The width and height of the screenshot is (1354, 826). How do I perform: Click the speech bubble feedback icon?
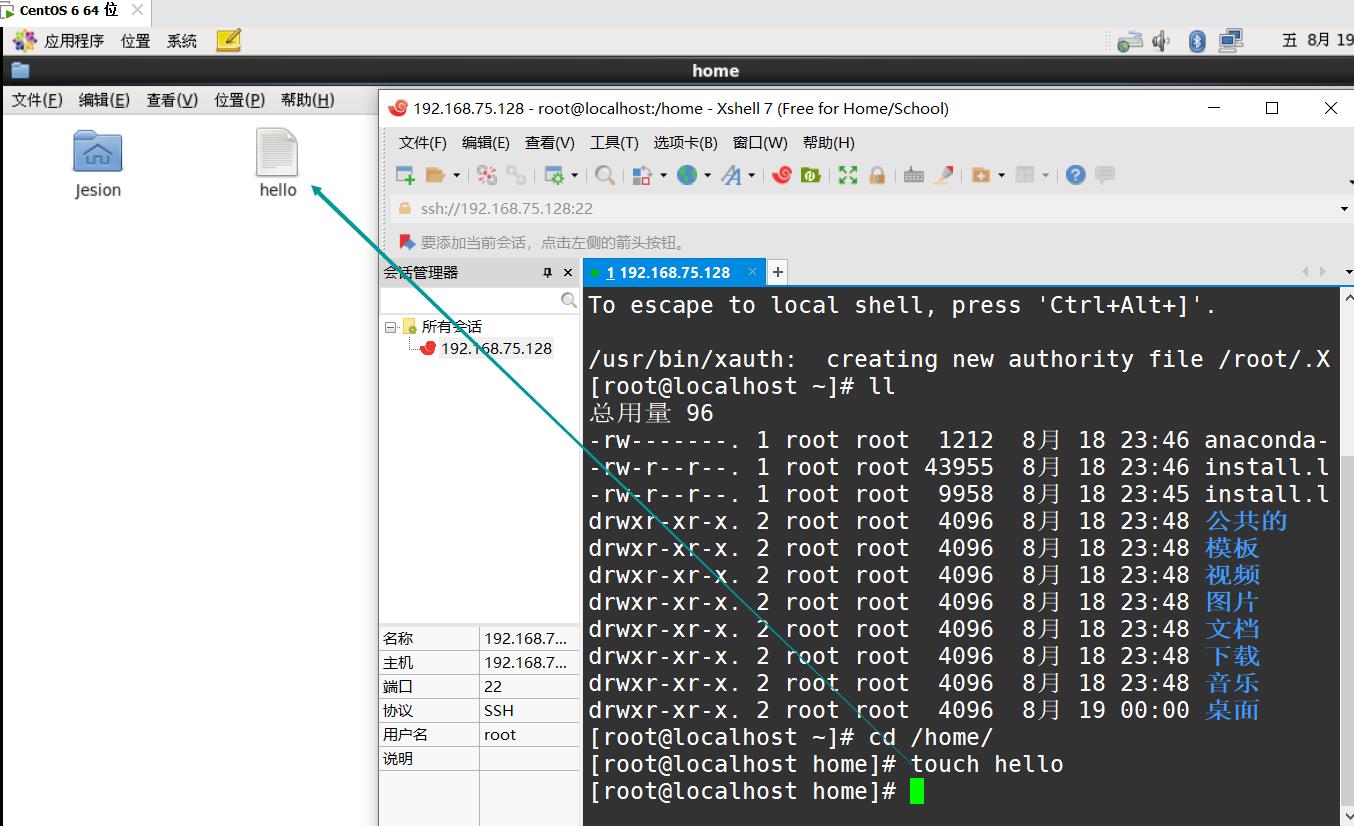[x=1105, y=175]
